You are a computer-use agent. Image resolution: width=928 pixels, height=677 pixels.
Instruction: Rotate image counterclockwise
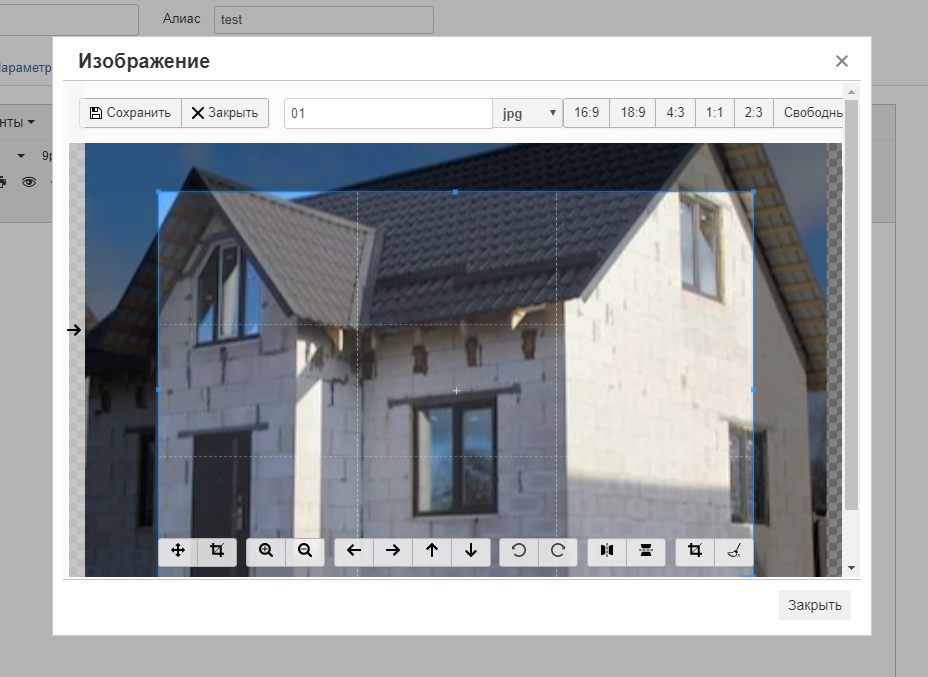pyautogui.click(x=519, y=551)
